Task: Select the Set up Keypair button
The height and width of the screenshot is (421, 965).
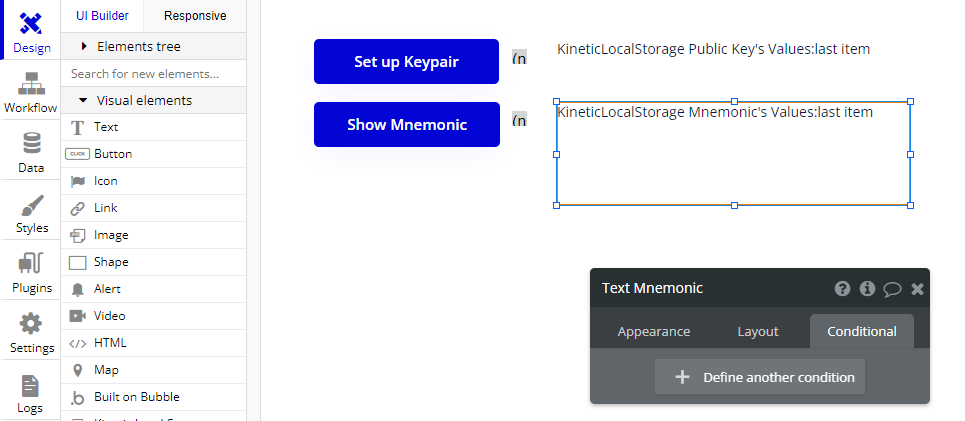Action: [406, 62]
